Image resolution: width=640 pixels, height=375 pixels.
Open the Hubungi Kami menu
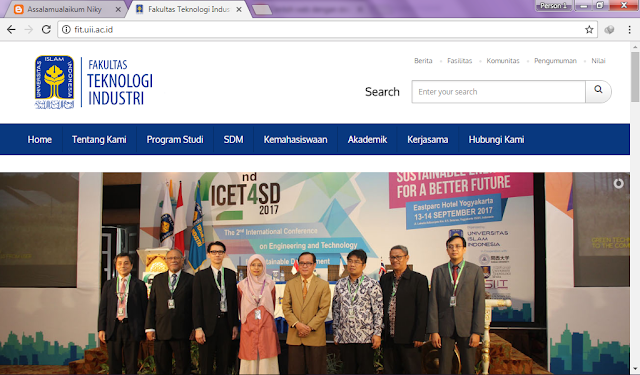496,140
